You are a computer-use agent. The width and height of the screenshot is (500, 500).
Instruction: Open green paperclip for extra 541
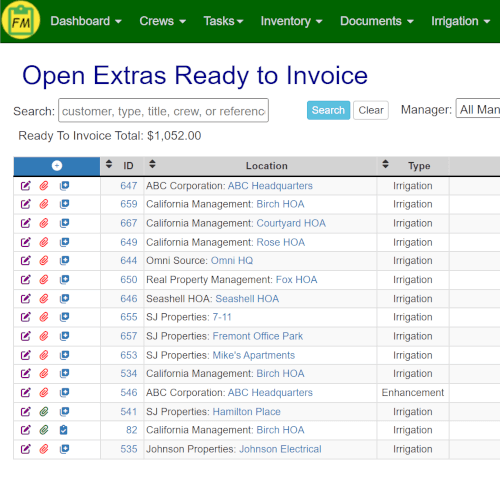click(44, 412)
